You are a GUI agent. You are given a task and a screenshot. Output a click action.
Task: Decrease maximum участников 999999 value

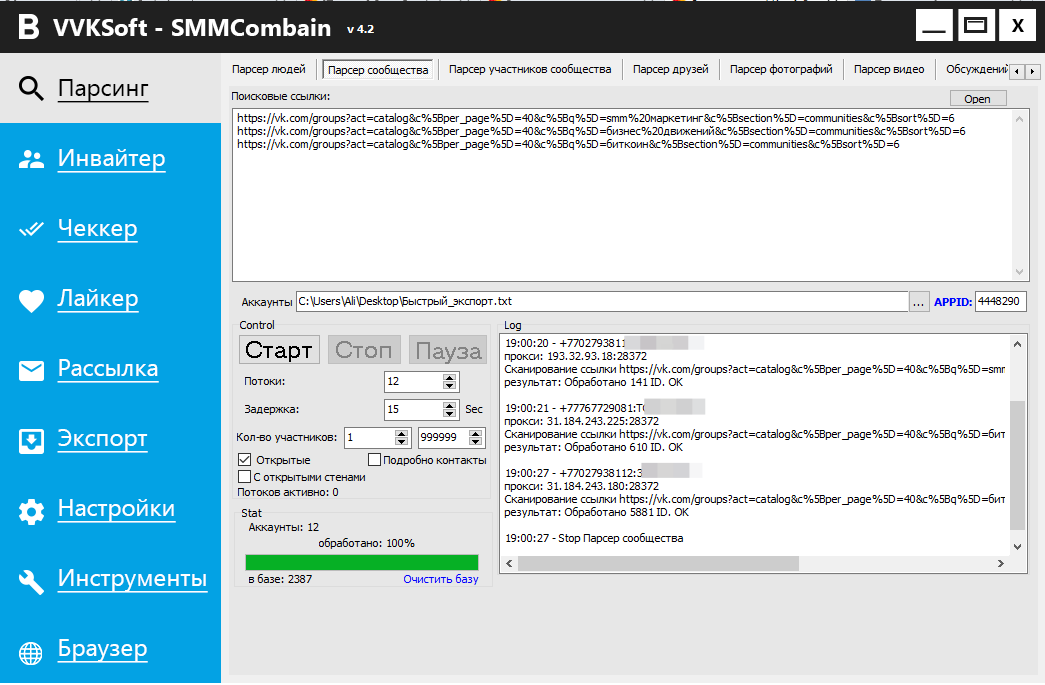pos(475,442)
